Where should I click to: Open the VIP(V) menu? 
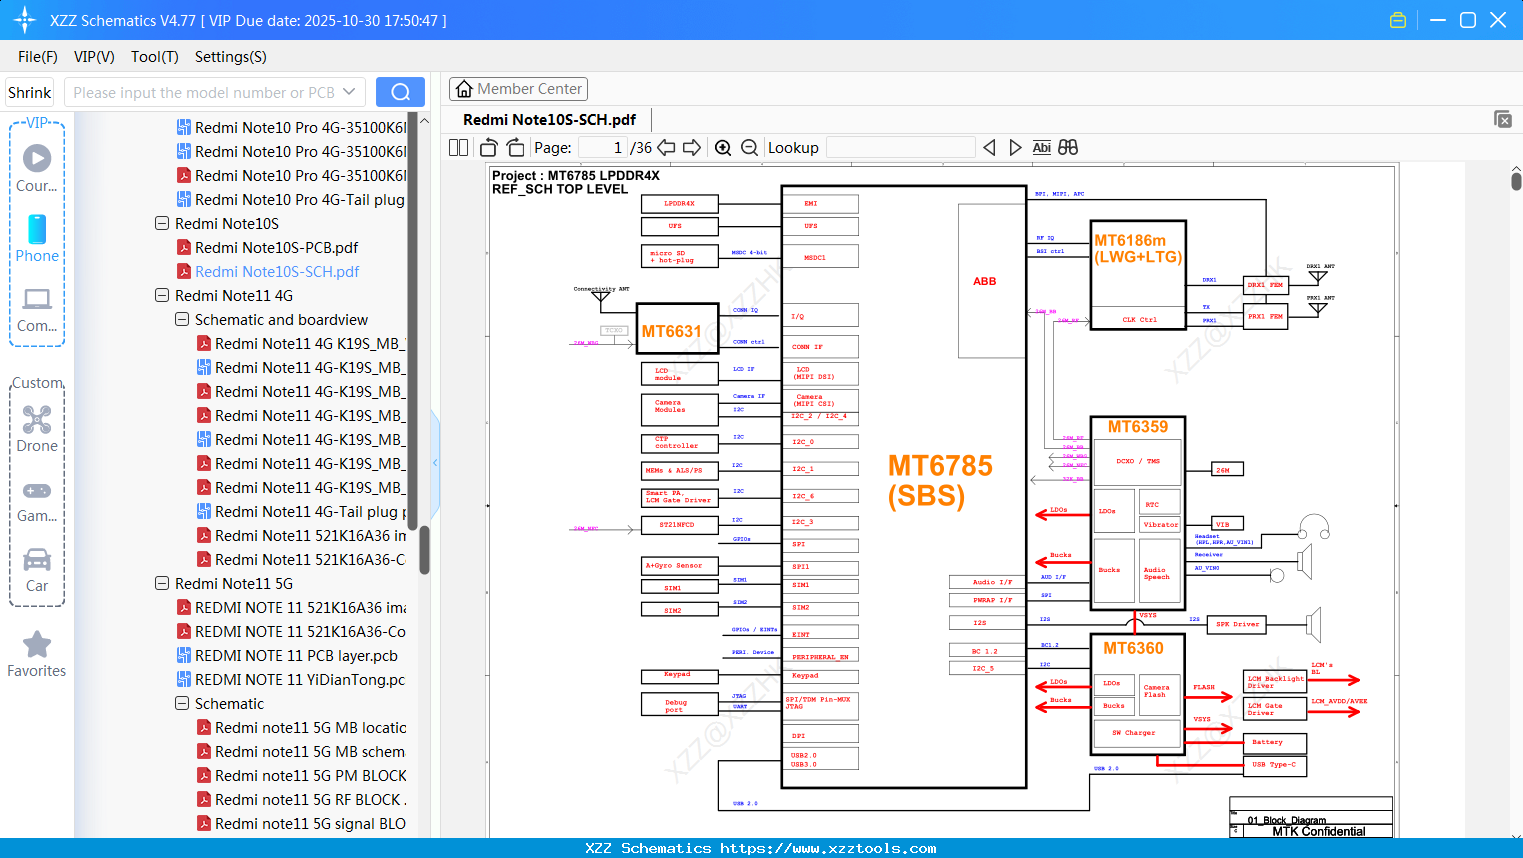click(94, 57)
